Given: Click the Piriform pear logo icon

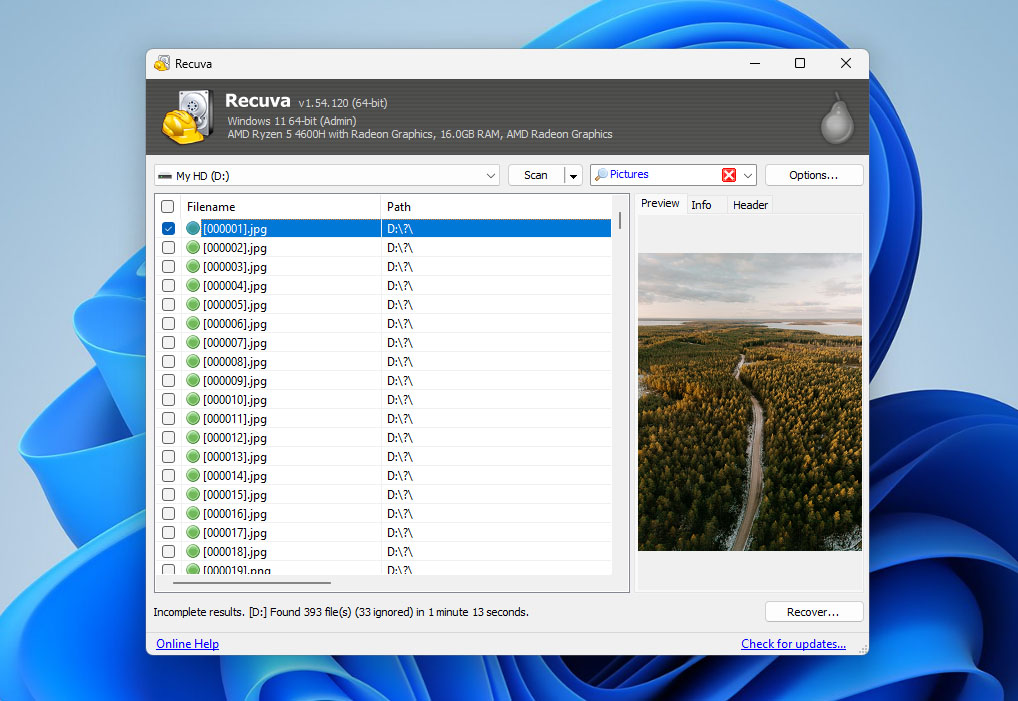Looking at the screenshot, I should click(x=836, y=118).
